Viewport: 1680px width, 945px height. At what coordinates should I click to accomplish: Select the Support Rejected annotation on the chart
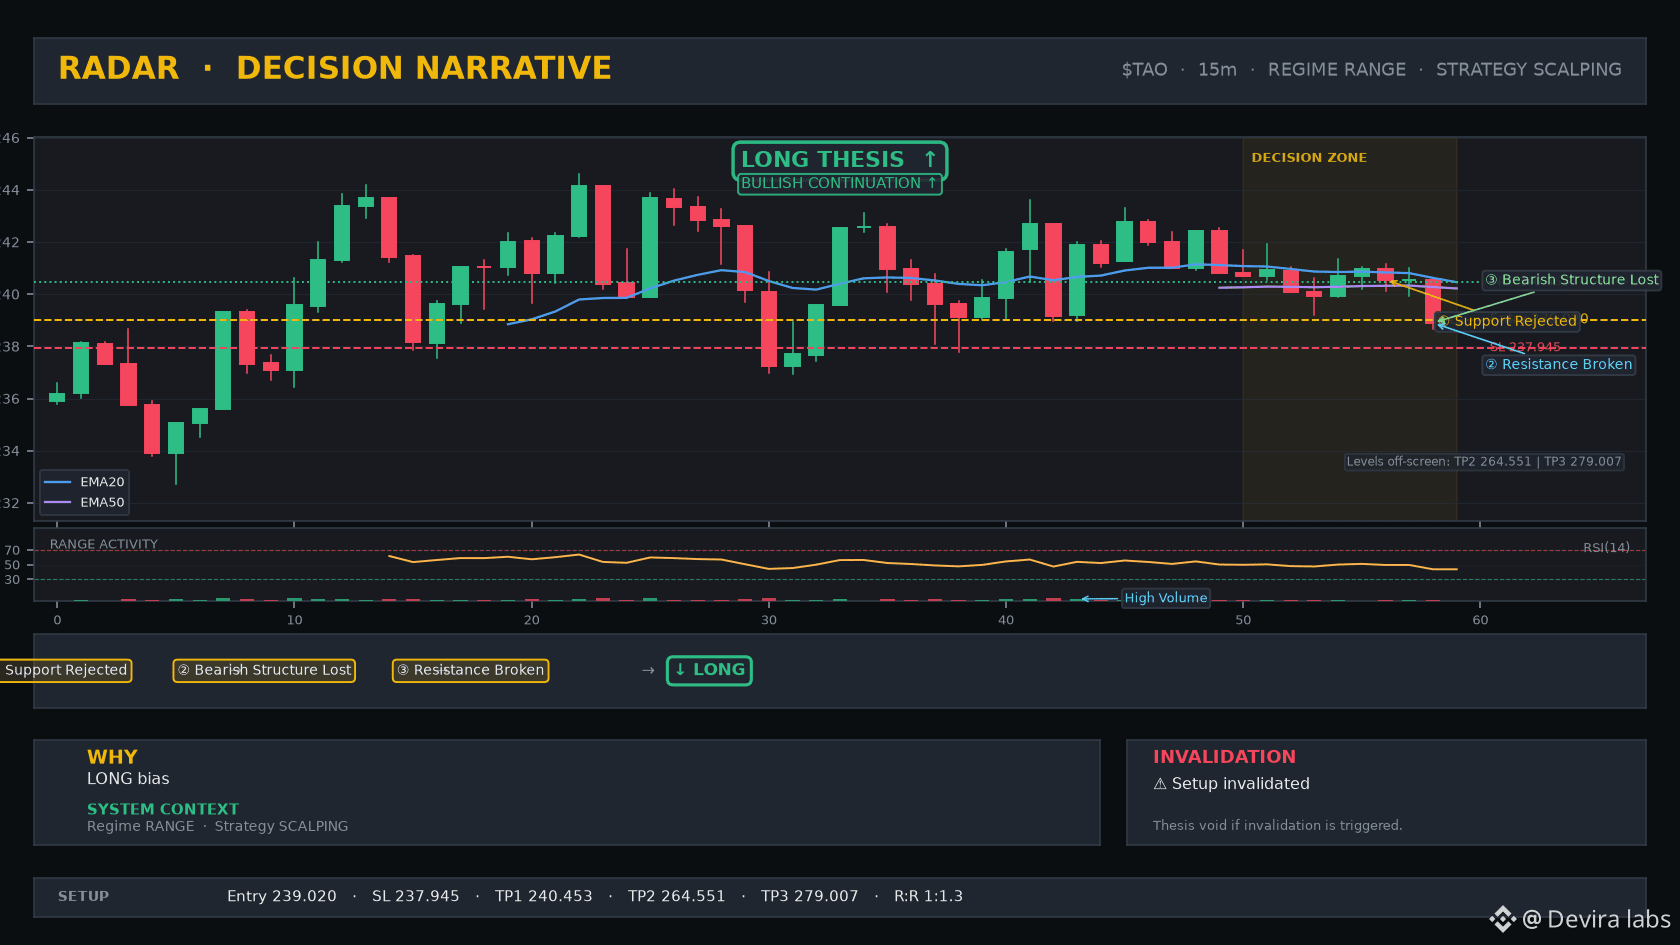1507,321
